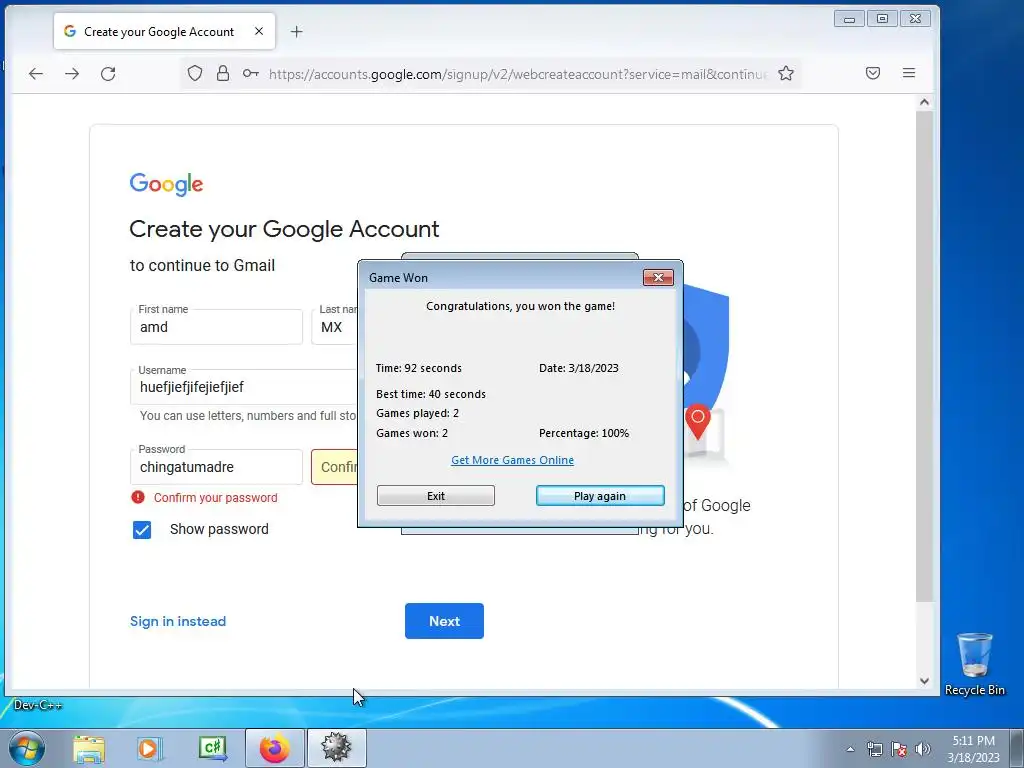Click the address bar URL
Viewport: 1024px width, 768px height.
click(517, 74)
